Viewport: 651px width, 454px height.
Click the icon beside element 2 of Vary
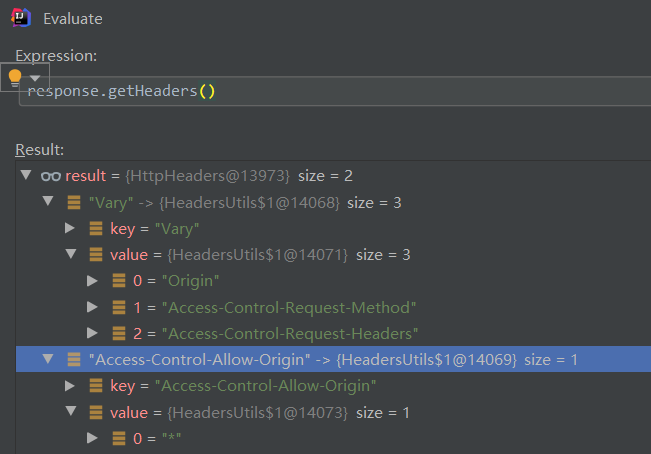pyautogui.click(x=117, y=333)
